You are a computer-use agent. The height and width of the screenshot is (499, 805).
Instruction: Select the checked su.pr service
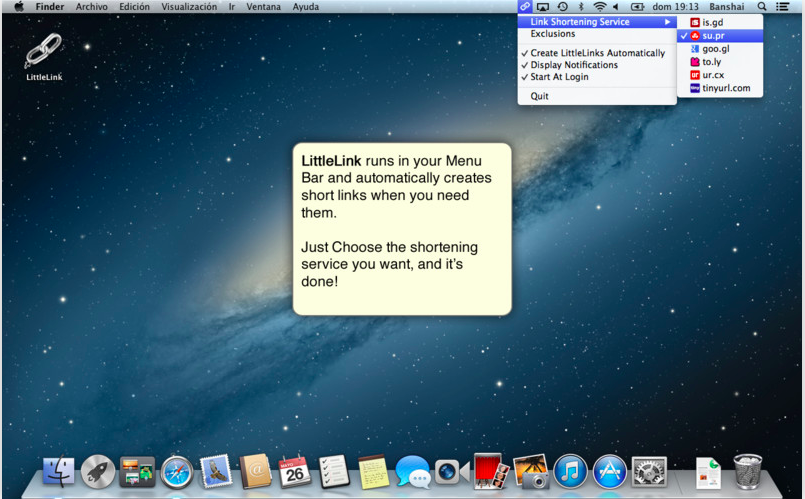coord(720,35)
